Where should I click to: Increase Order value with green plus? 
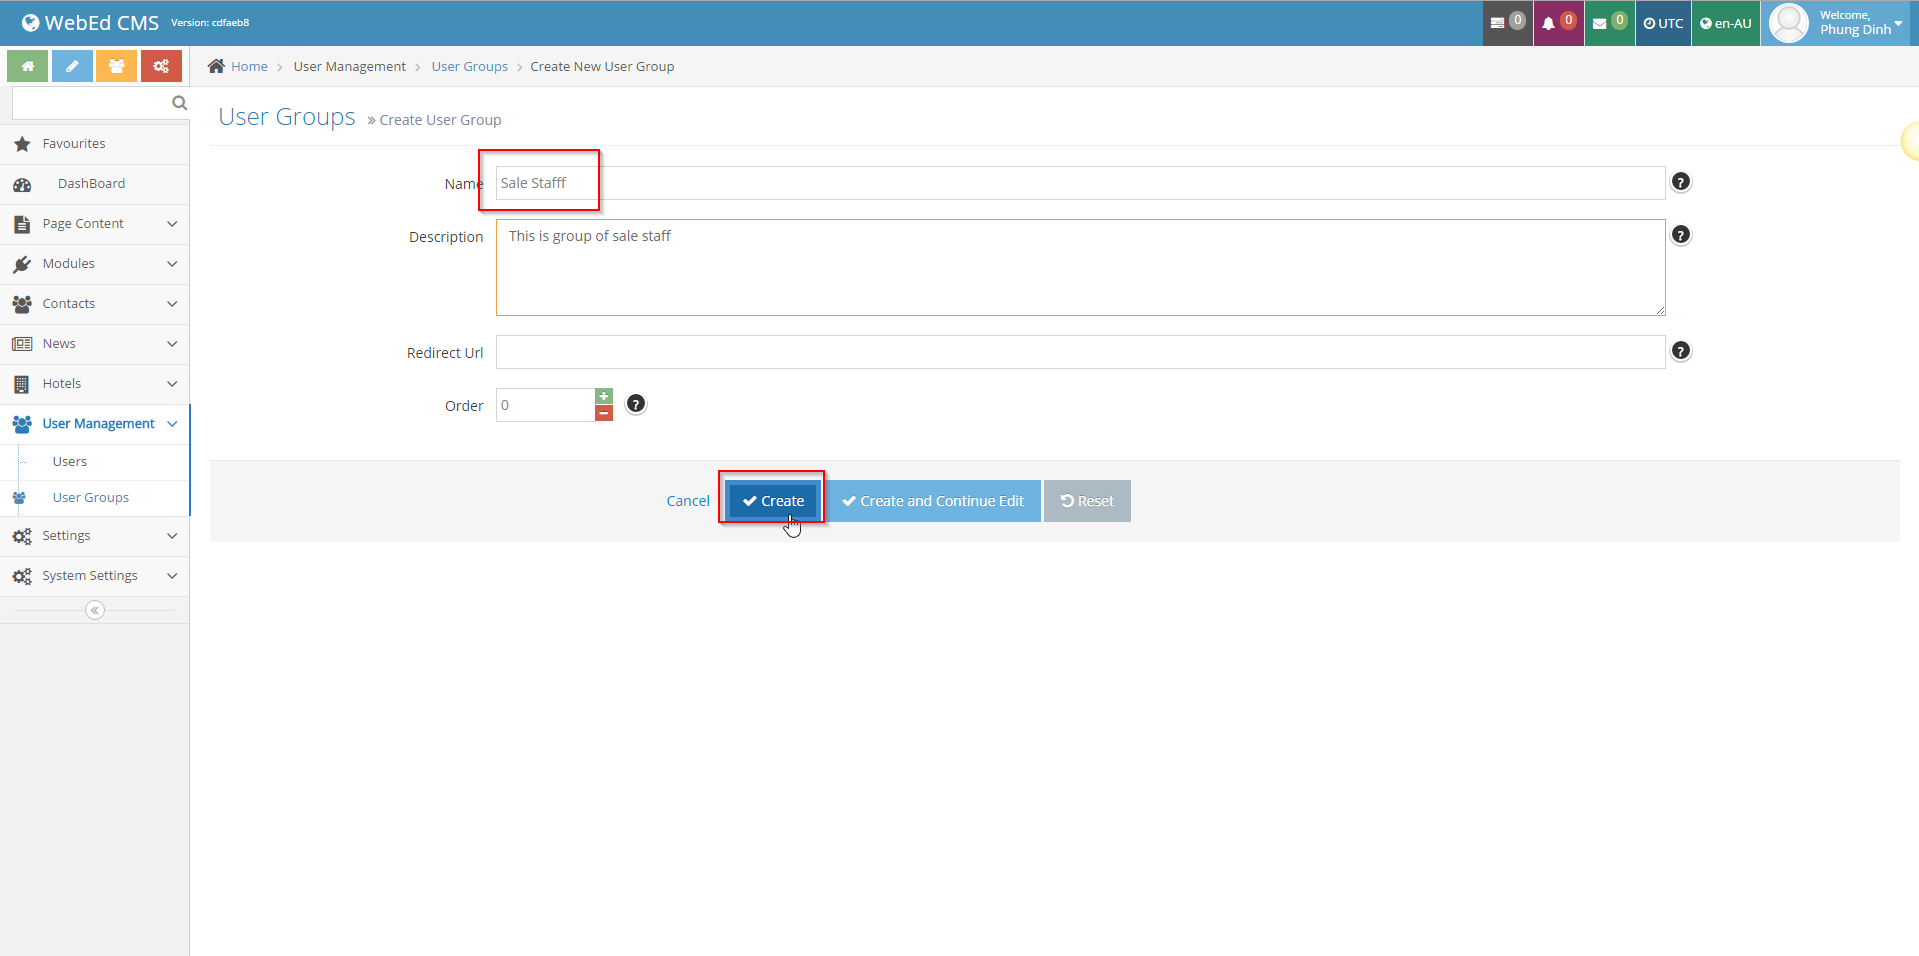click(x=604, y=396)
